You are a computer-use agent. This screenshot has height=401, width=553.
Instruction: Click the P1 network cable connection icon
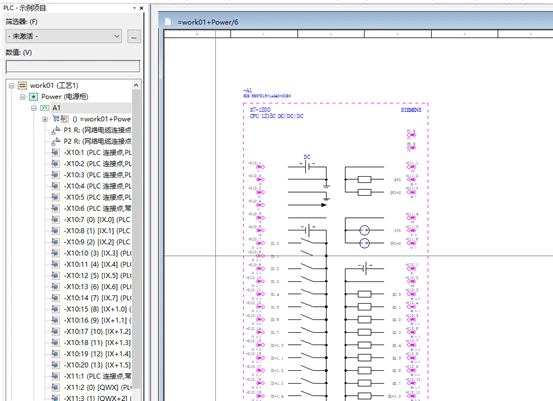coord(56,130)
